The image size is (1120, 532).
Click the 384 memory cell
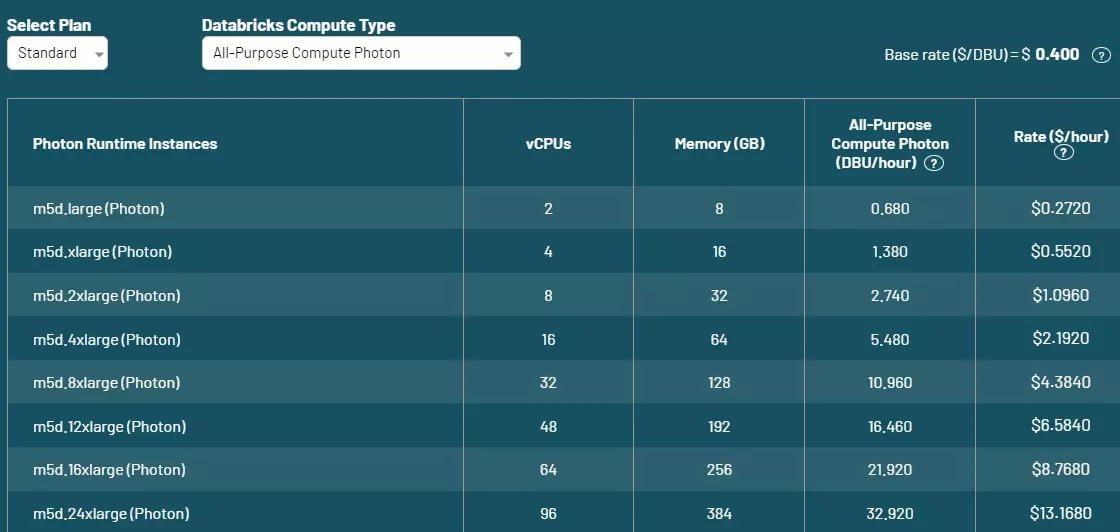point(719,513)
